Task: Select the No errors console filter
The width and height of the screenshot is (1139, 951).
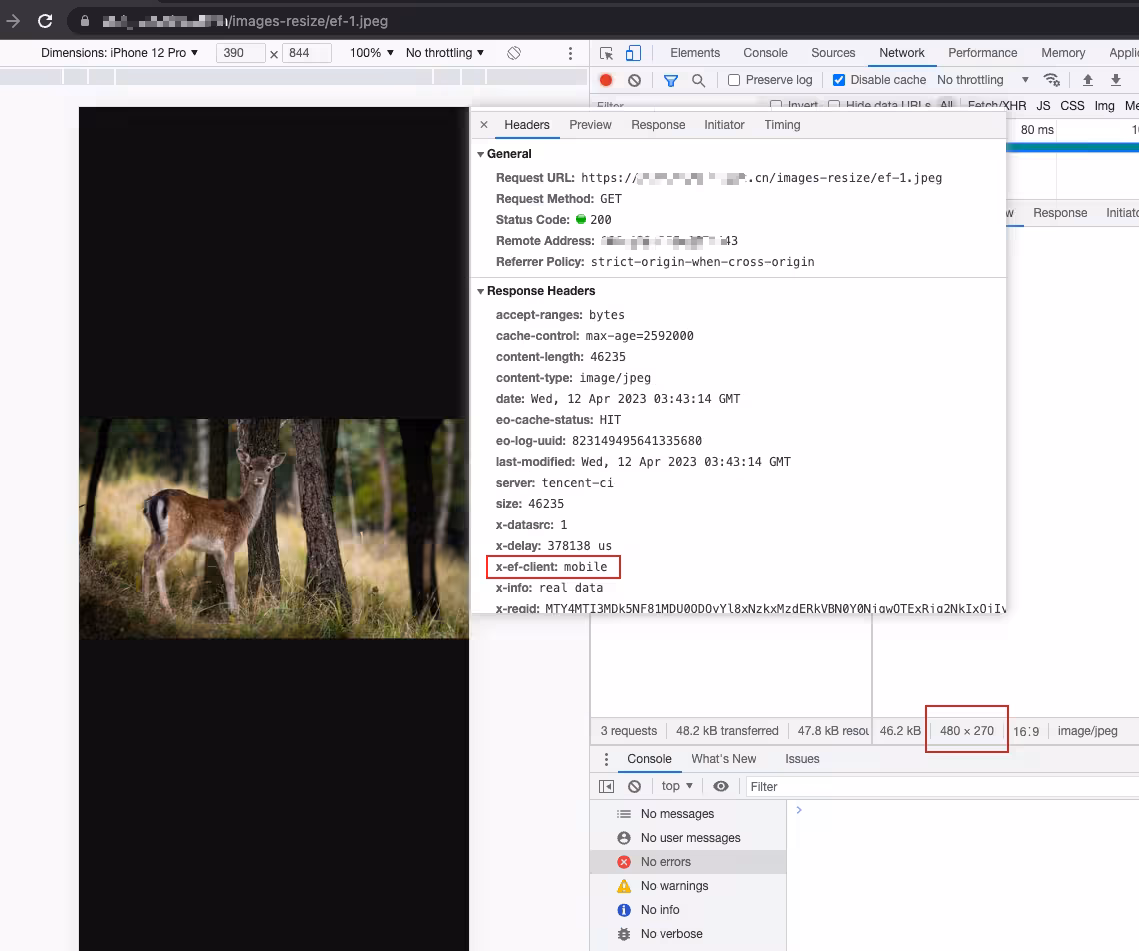Action: click(665, 862)
